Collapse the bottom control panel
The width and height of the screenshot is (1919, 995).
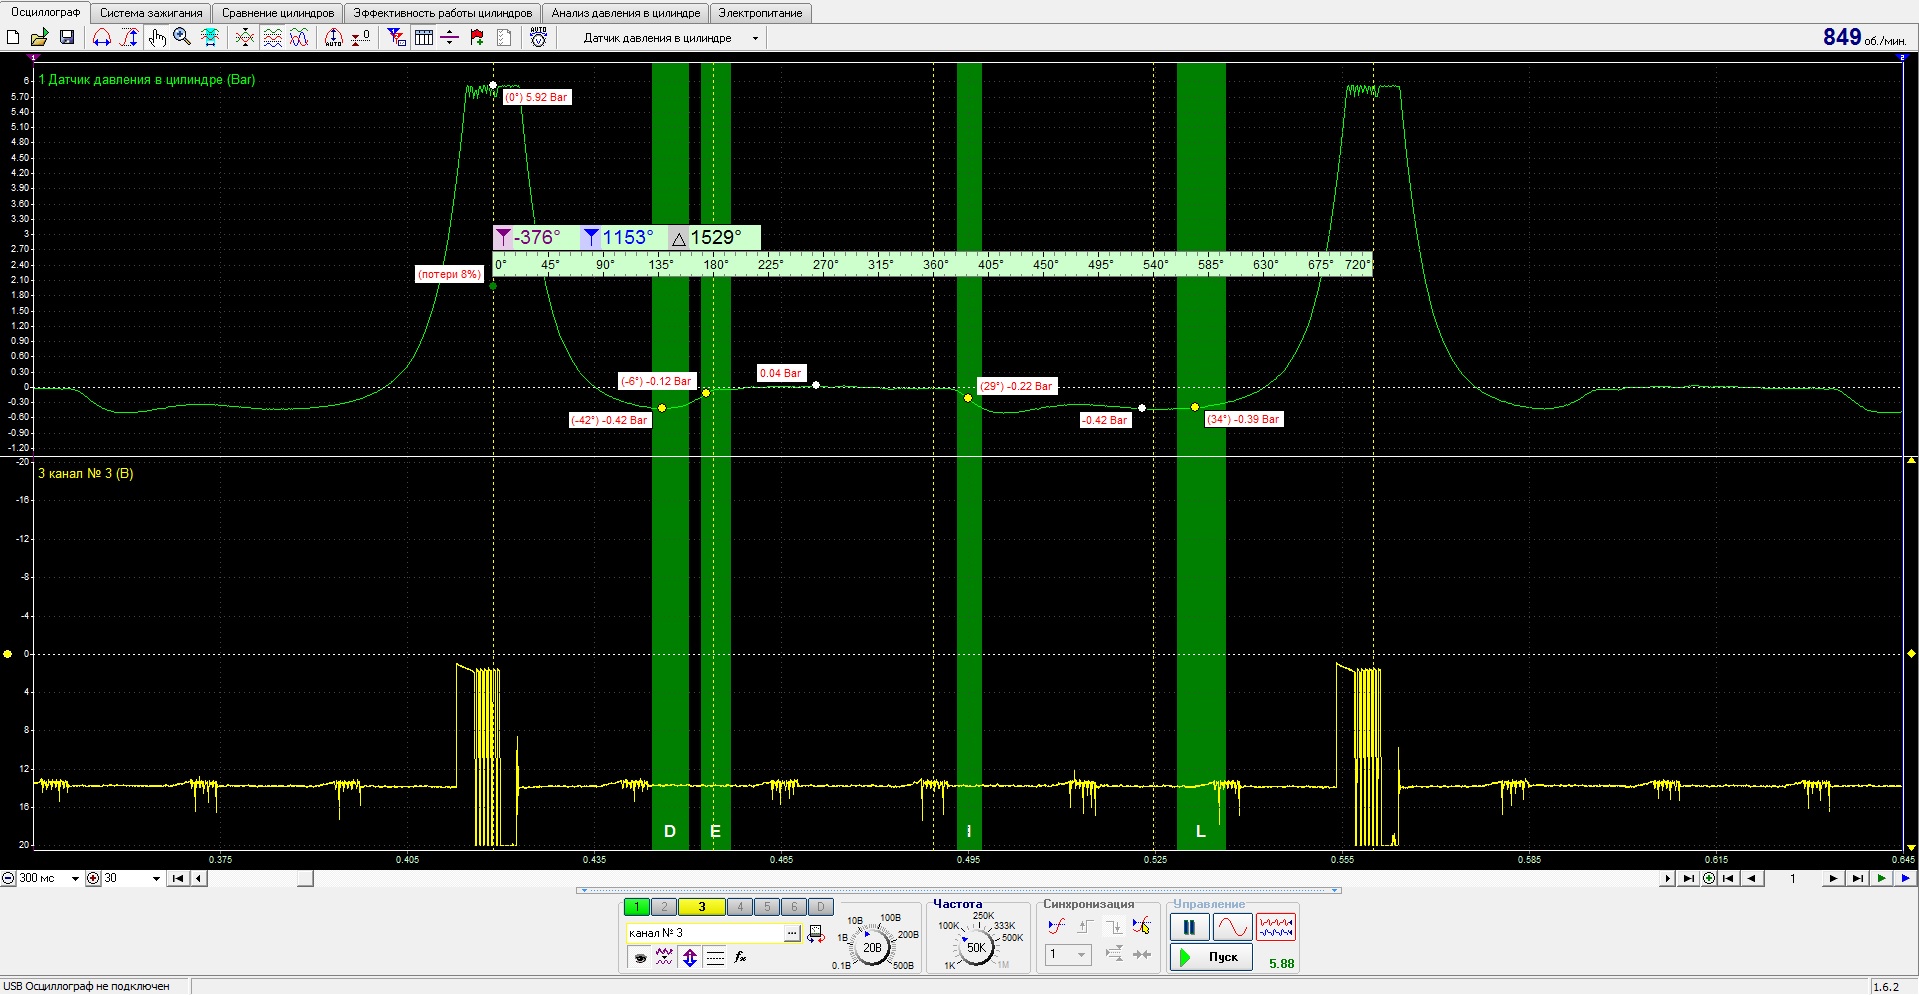(959, 890)
